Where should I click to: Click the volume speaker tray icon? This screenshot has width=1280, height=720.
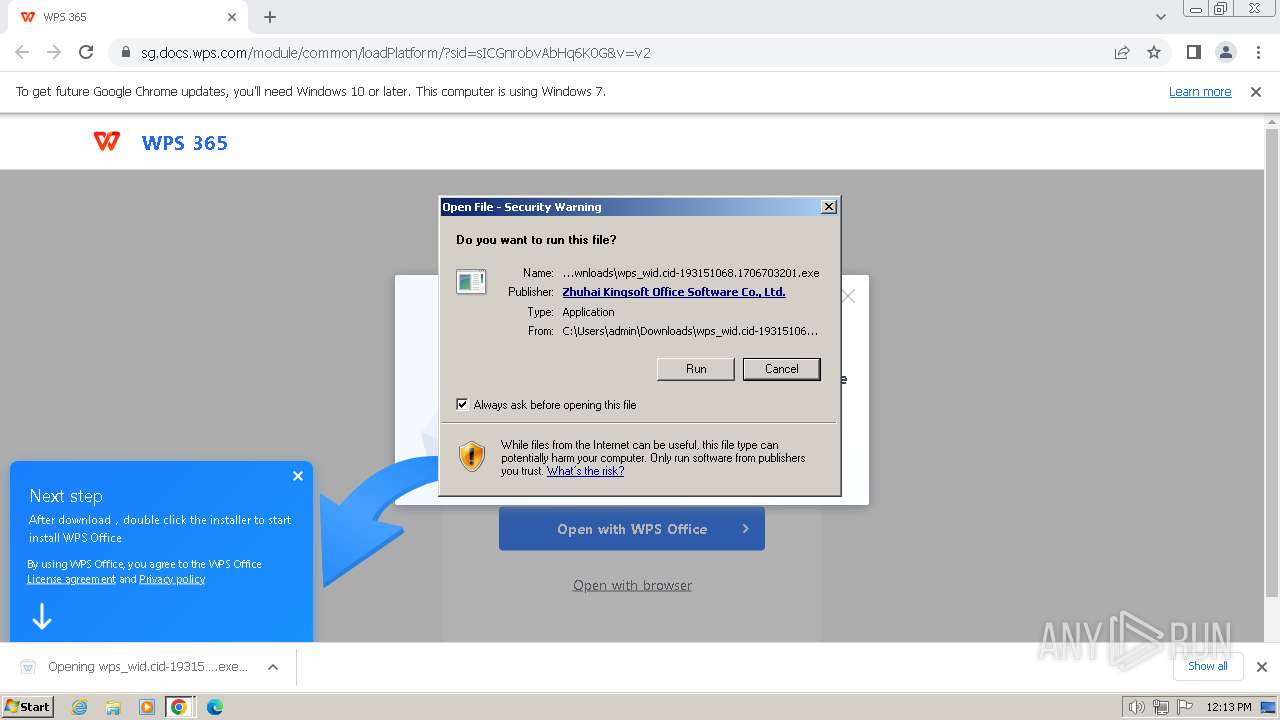(1136, 707)
